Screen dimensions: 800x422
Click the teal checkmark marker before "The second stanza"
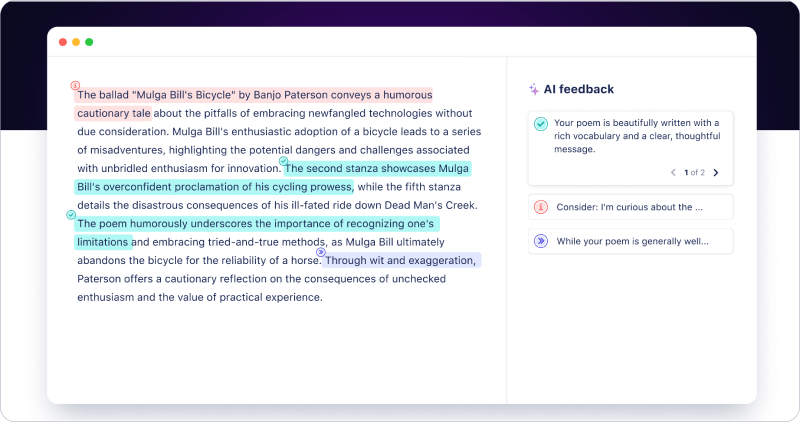point(283,160)
